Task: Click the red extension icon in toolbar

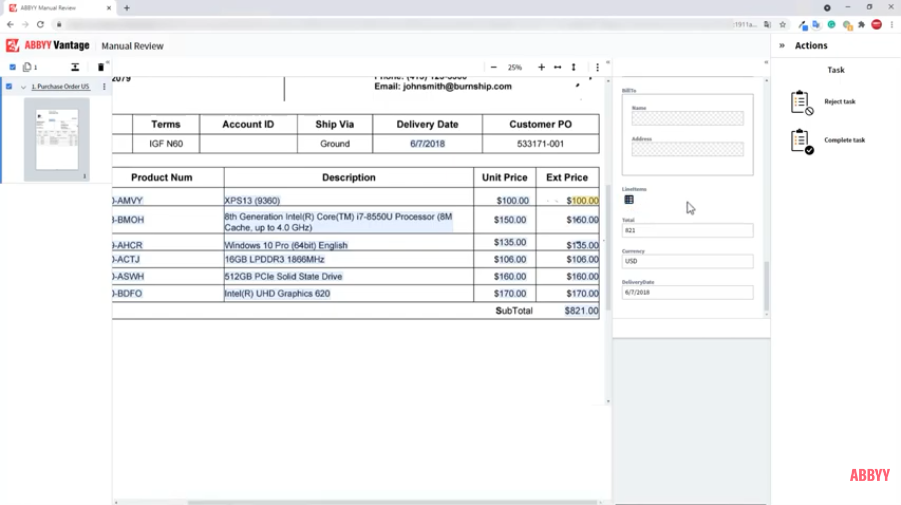Action: tap(876, 25)
